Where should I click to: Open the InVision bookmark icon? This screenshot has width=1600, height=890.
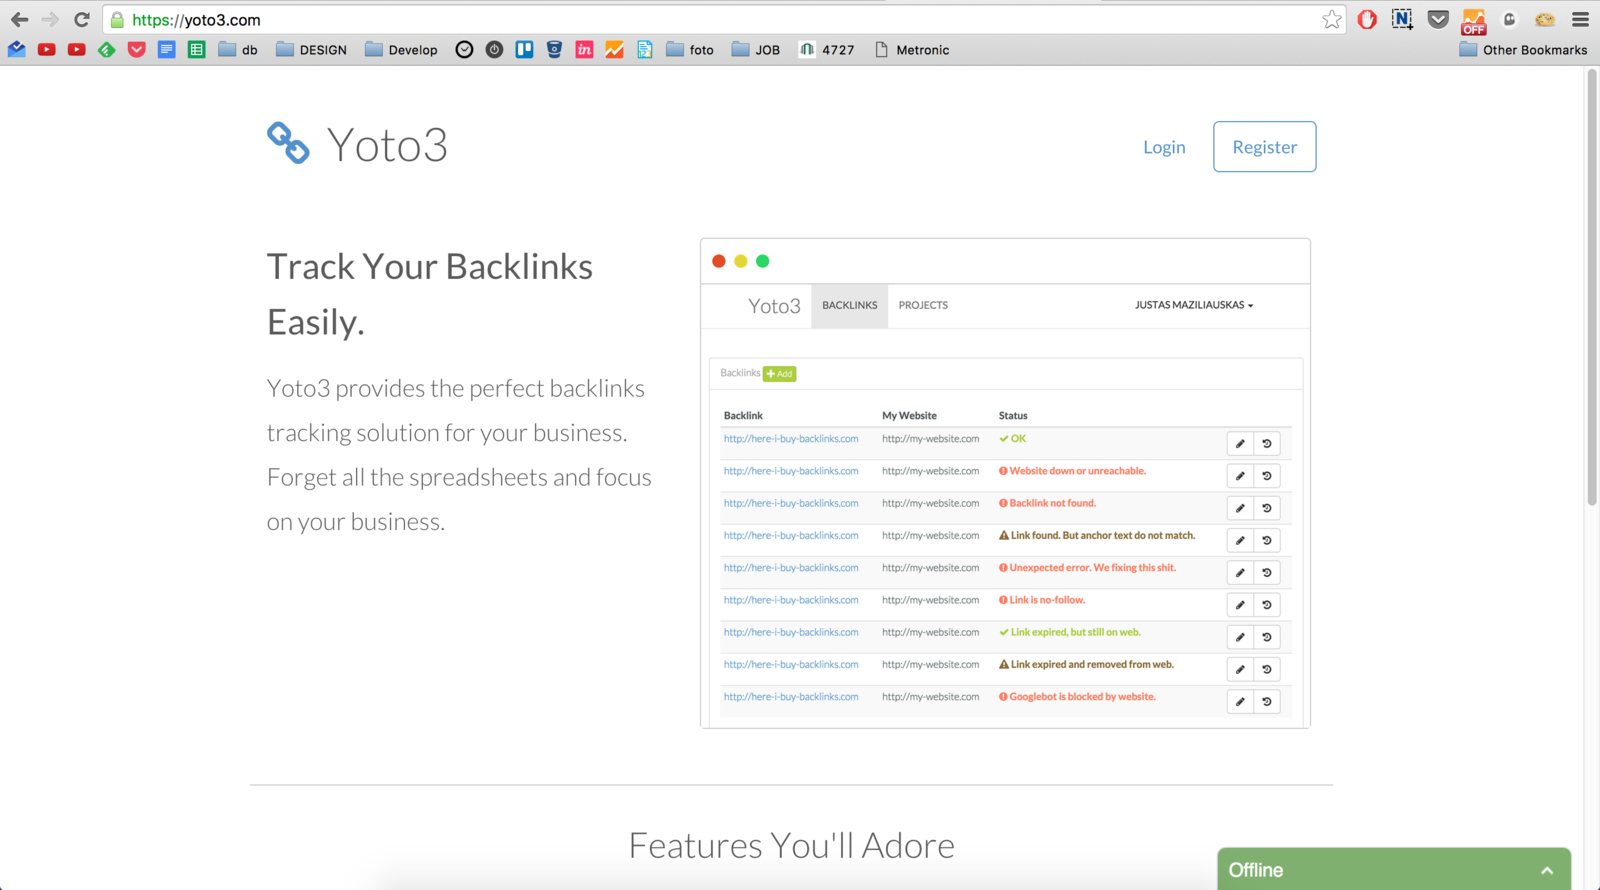click(x=584, y=49)
